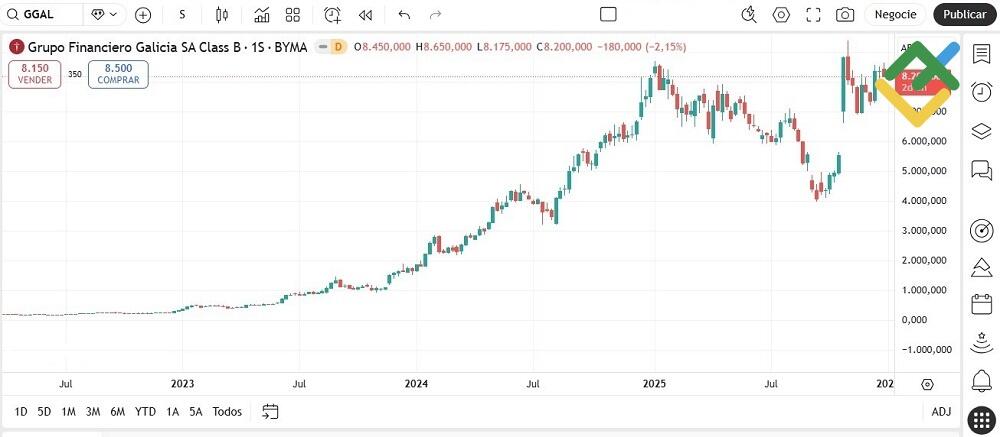Viewport: 1000px width, 437px height.
Task: Click the Negocie button
Action: click(x=895, y=14)
